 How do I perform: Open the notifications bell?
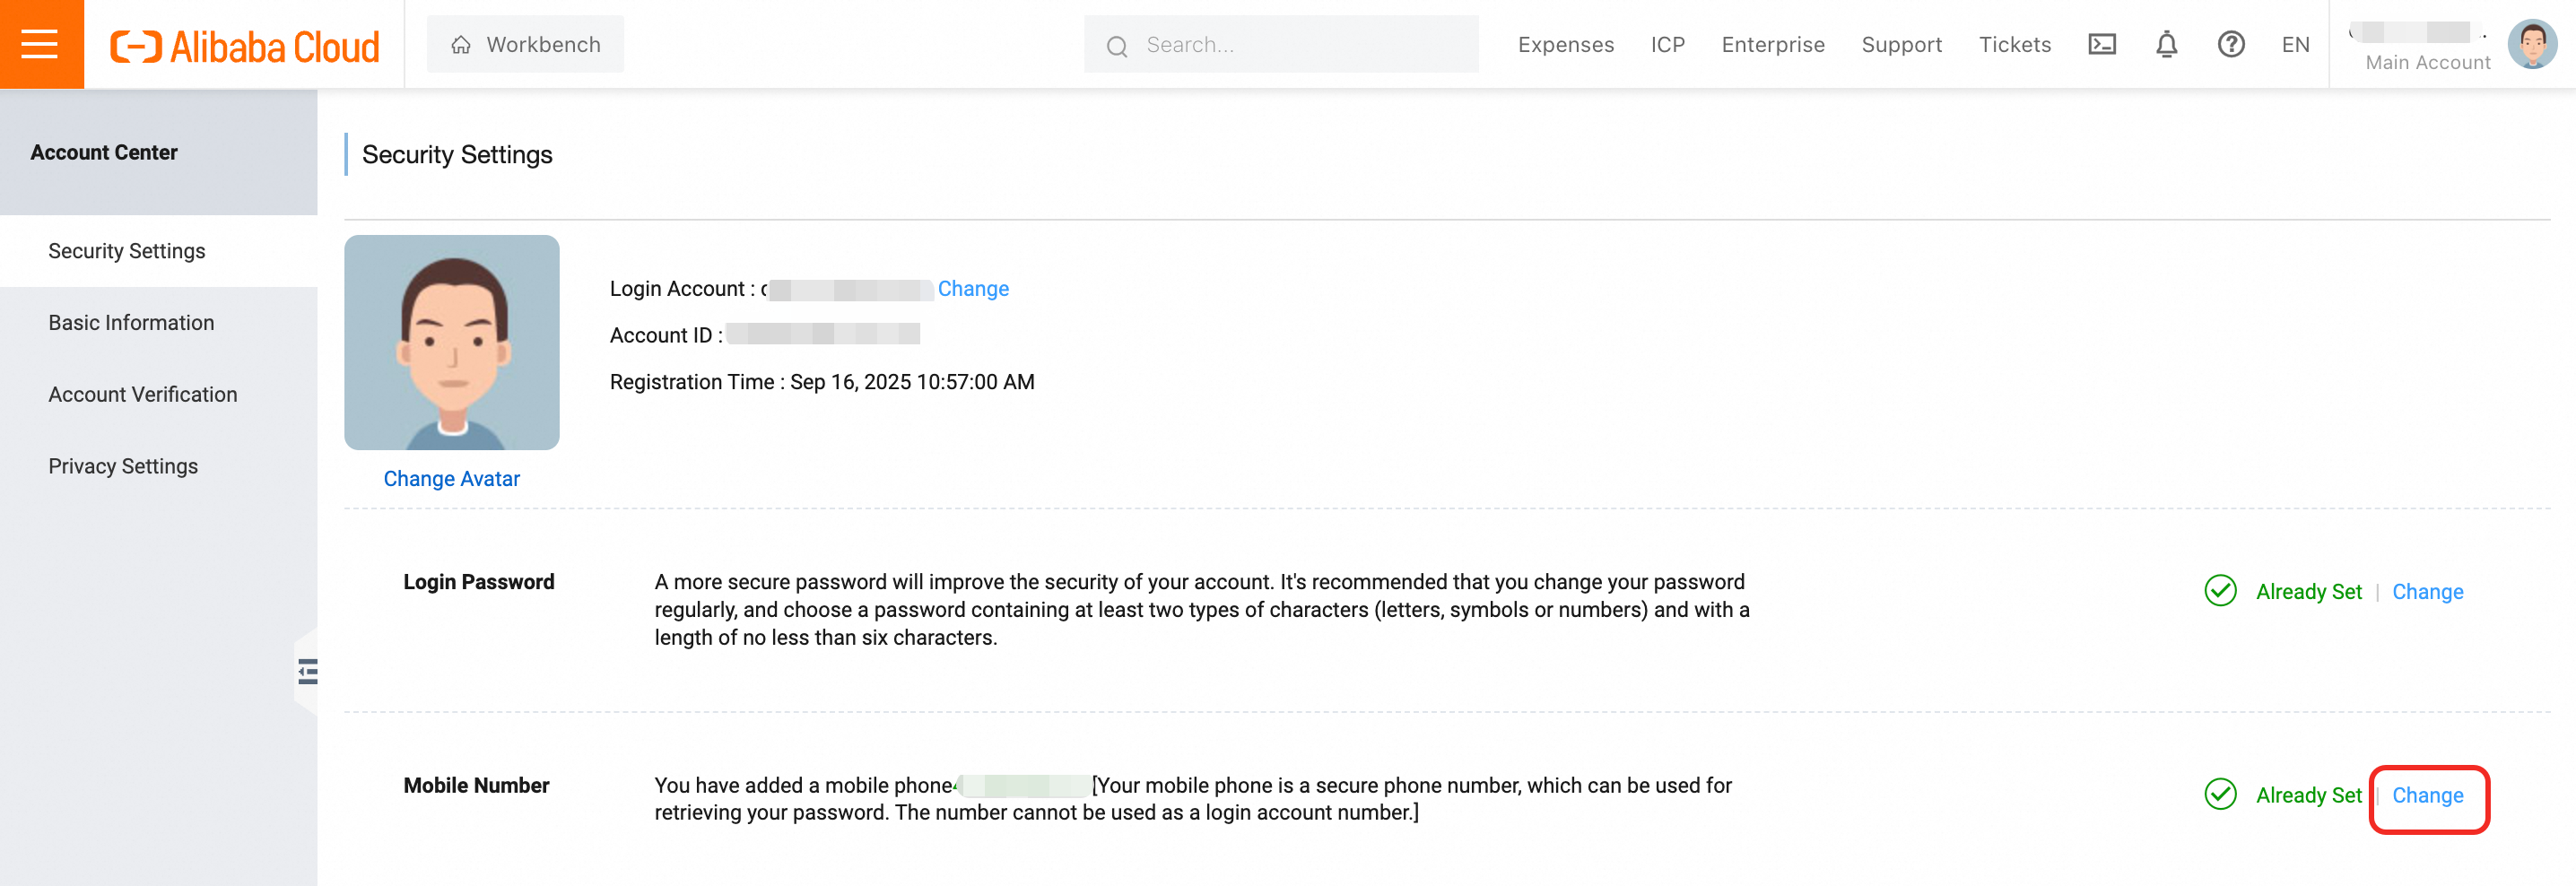[x=2166, y=44]
